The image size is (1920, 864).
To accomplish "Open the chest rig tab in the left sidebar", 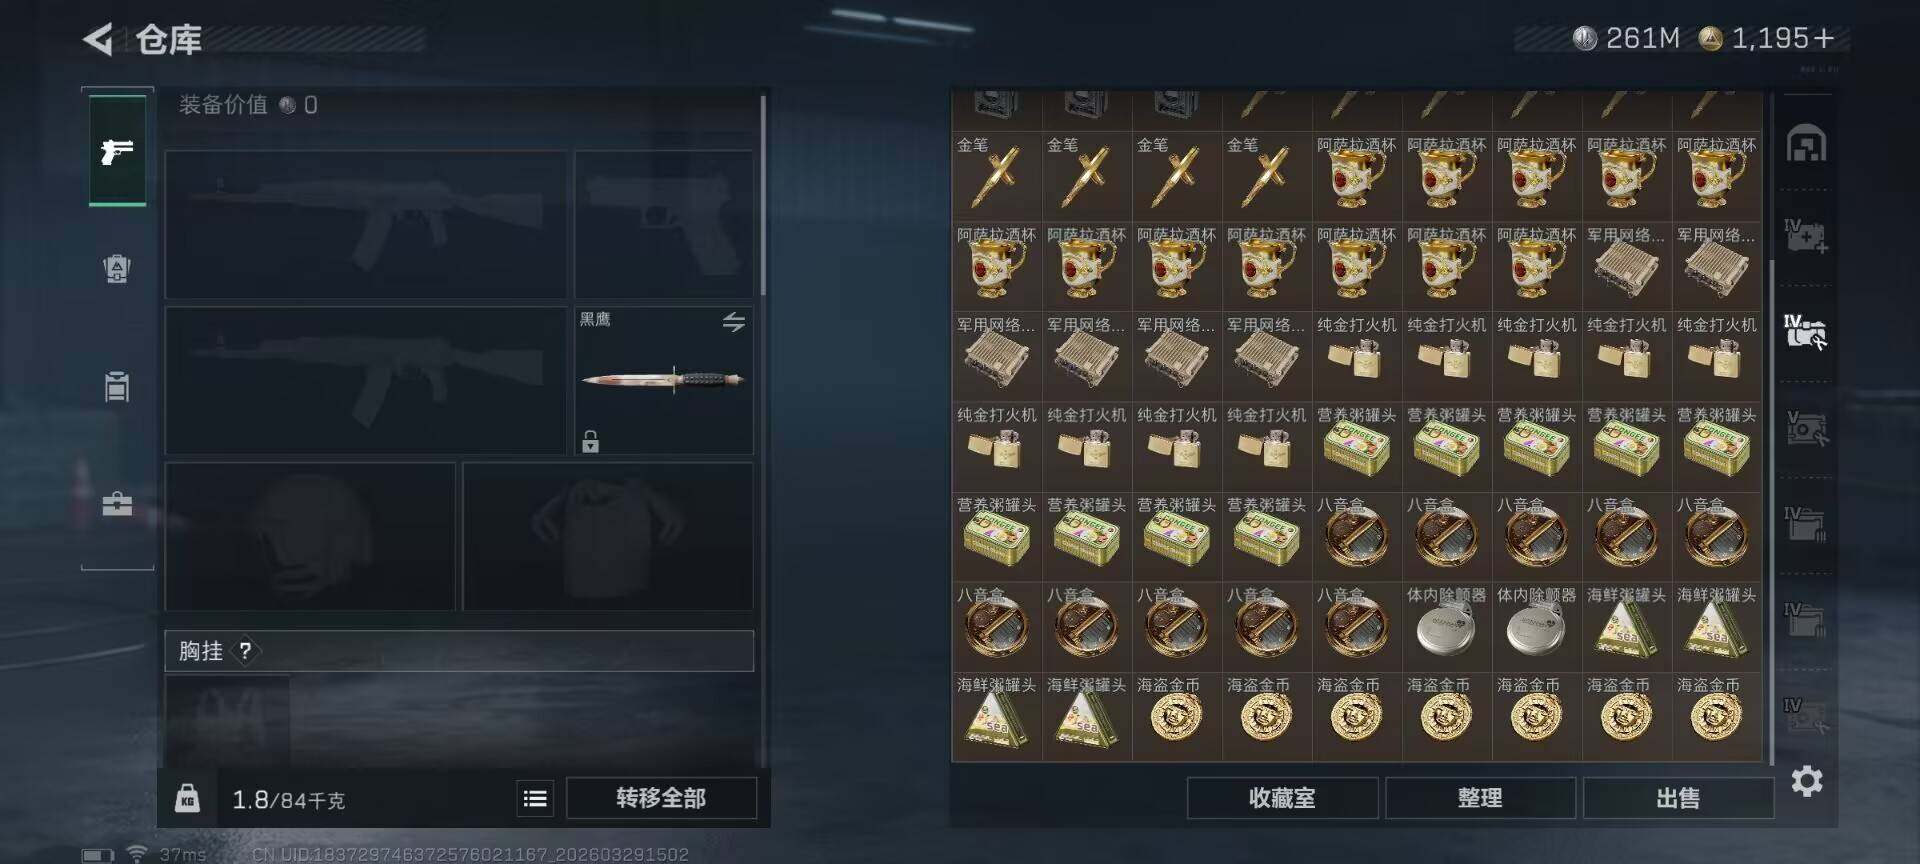I will 117,386.
